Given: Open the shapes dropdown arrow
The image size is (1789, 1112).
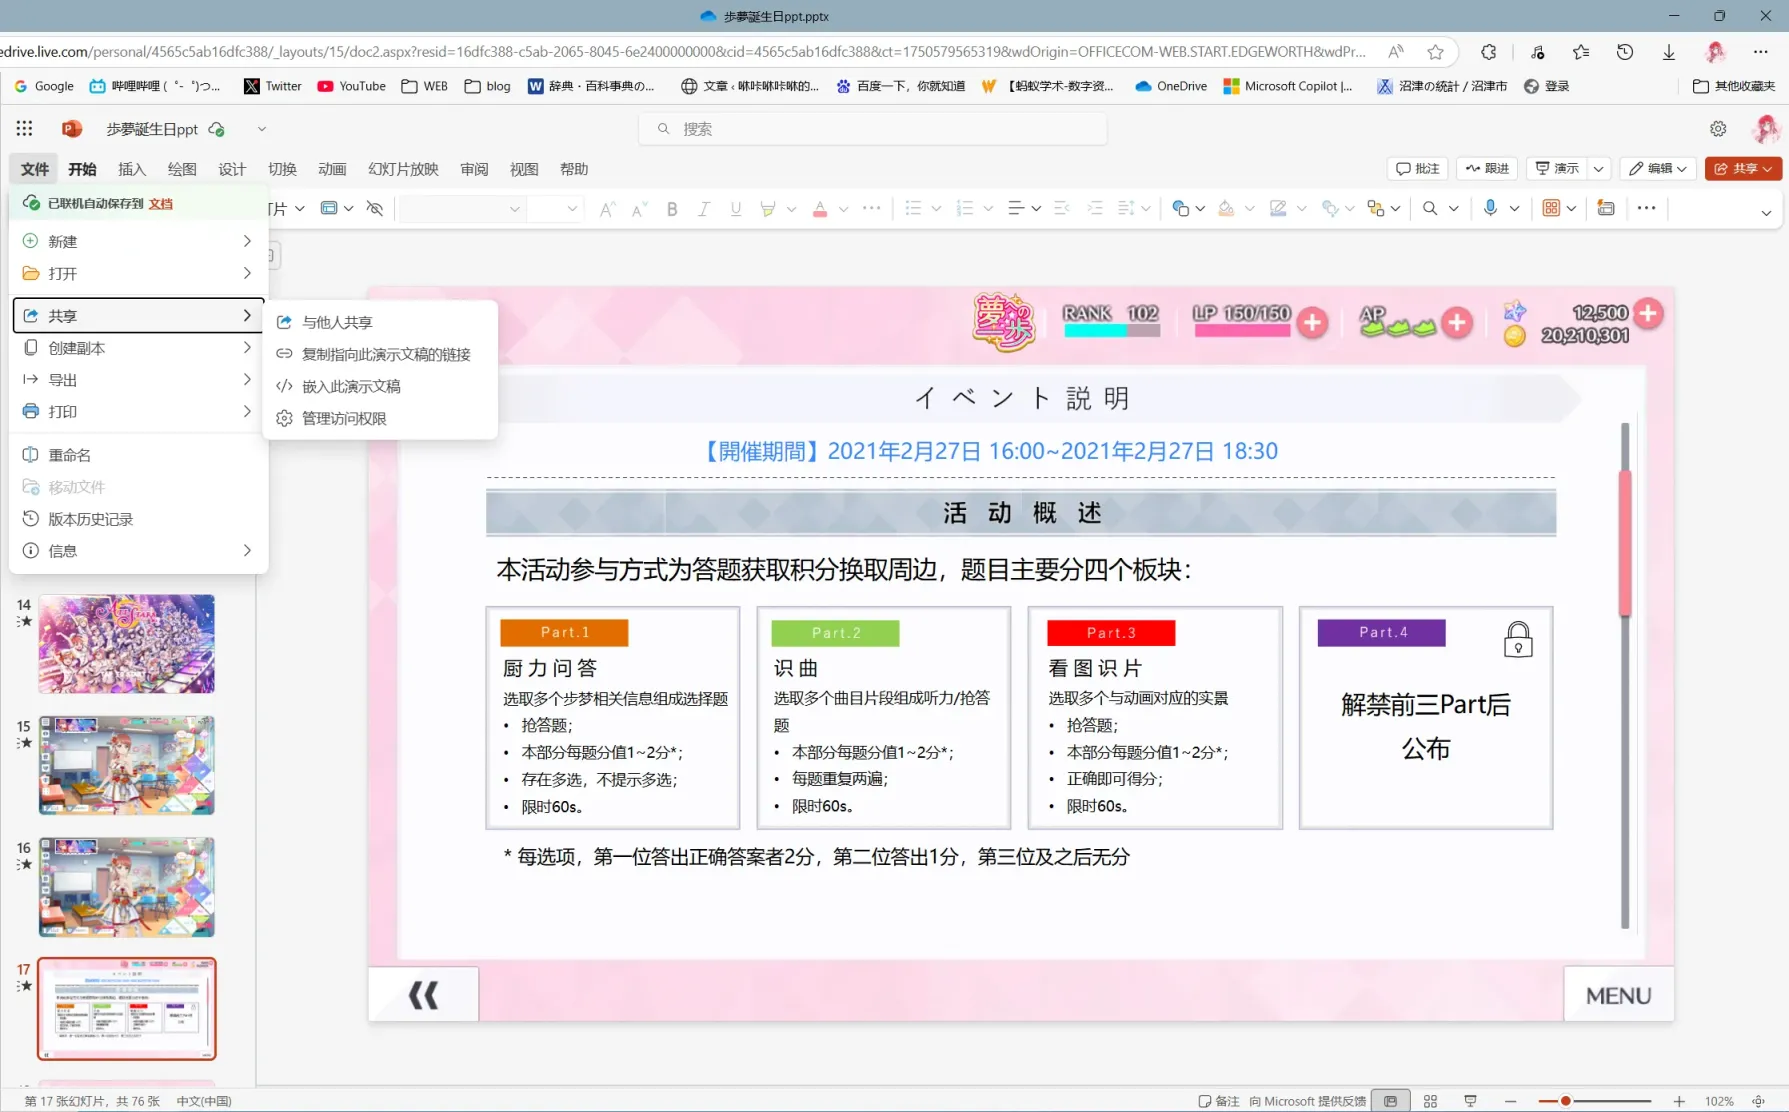Looking at the screenshot, I should 1200,208.
